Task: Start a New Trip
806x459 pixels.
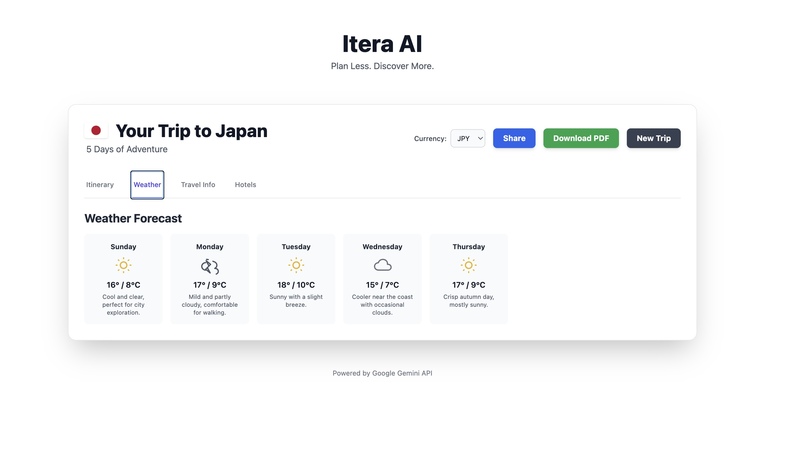Action: coord(653,138)
